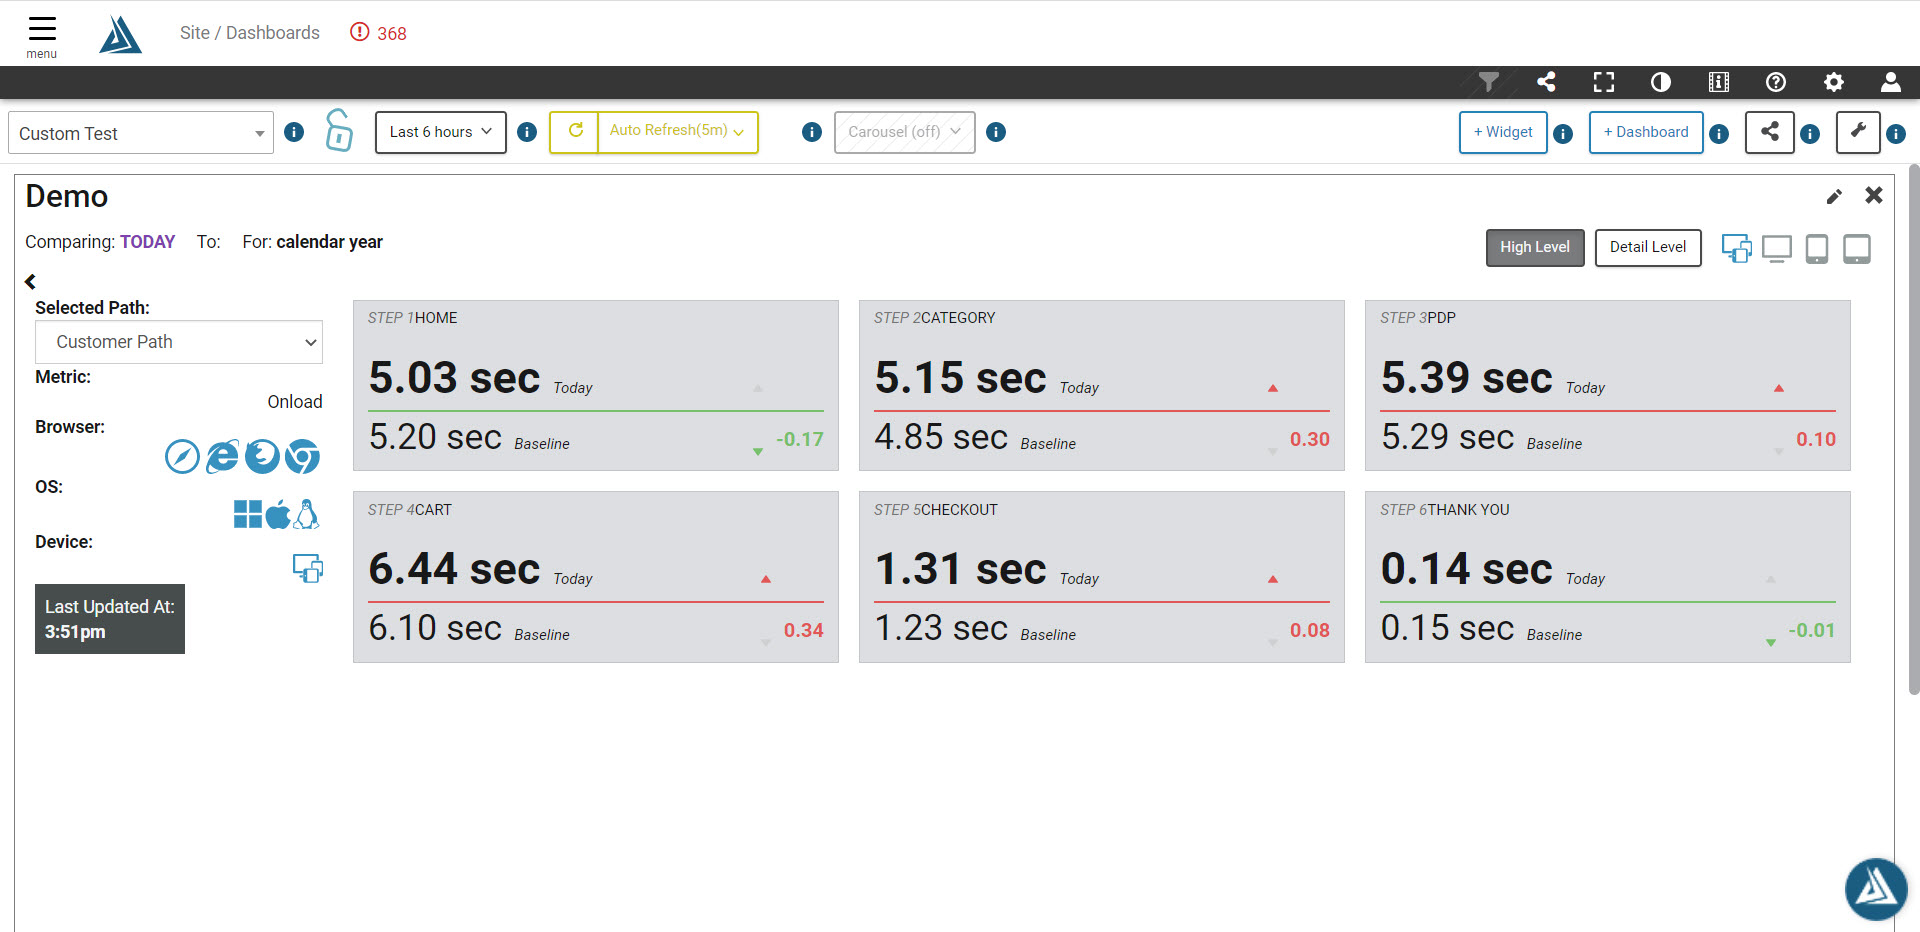This screenshot has width=1920, height=932.
Task: Click info icon right of Auto Refresh
Action: click(812, 132)
